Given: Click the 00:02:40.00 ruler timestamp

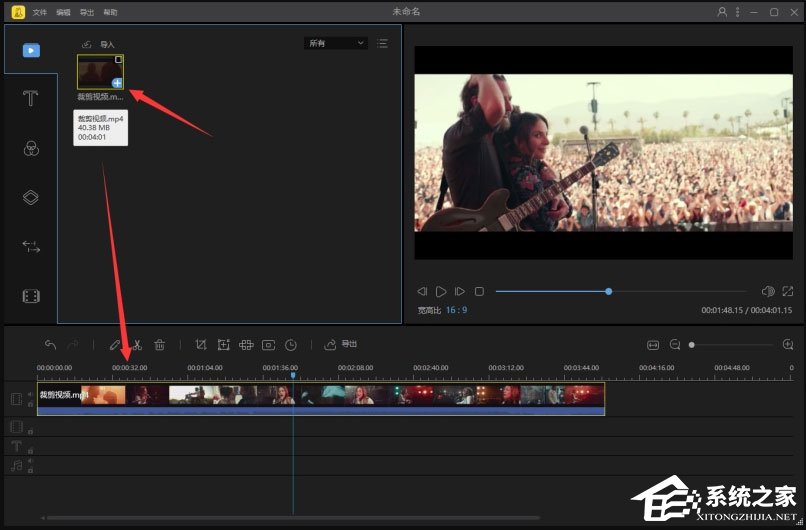Looking at the screenshot, I should (431, 368).
